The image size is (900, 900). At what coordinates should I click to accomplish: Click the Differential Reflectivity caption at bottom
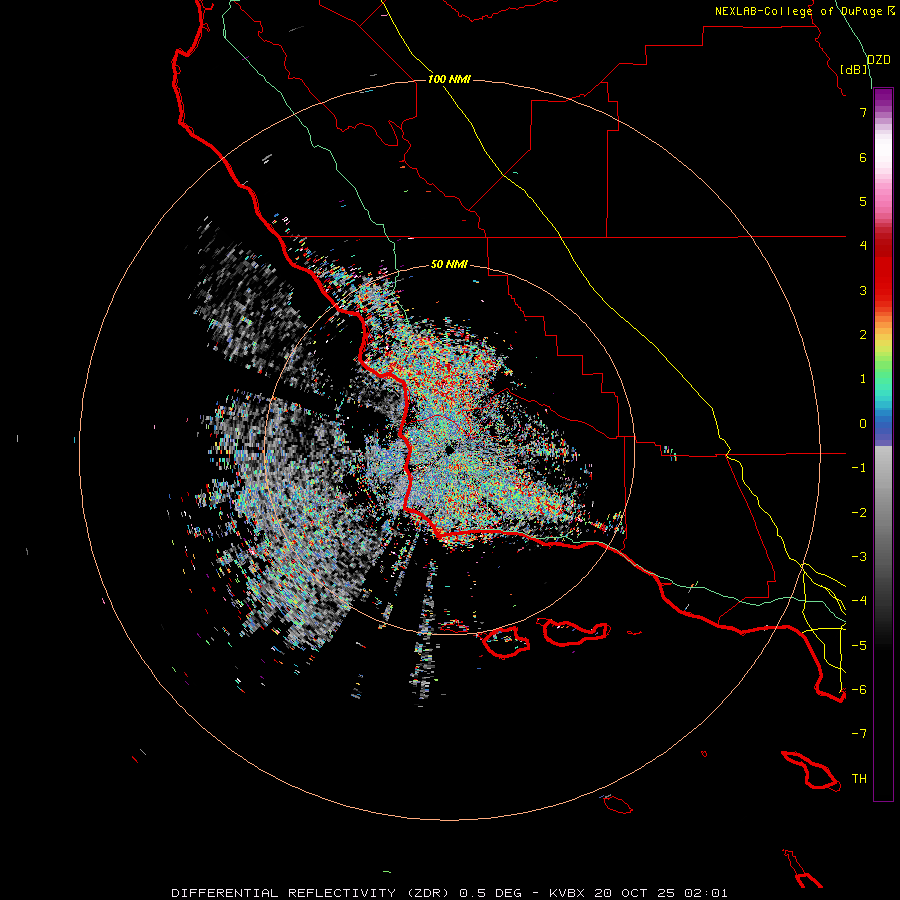click(449, 893)
